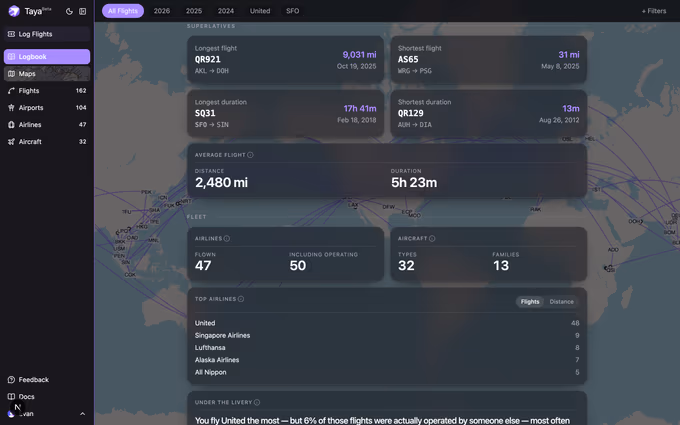Screen dimensions: 680x425
Task: Click info icon next to Top Airlines
Action: [241, 299]
